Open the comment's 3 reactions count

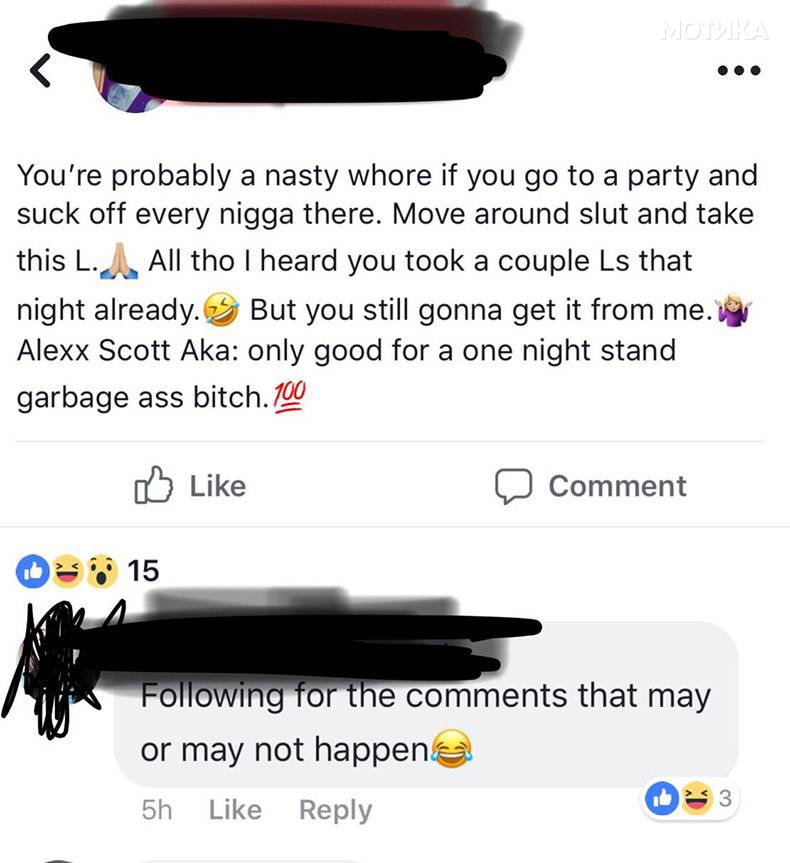pos(725,798)
